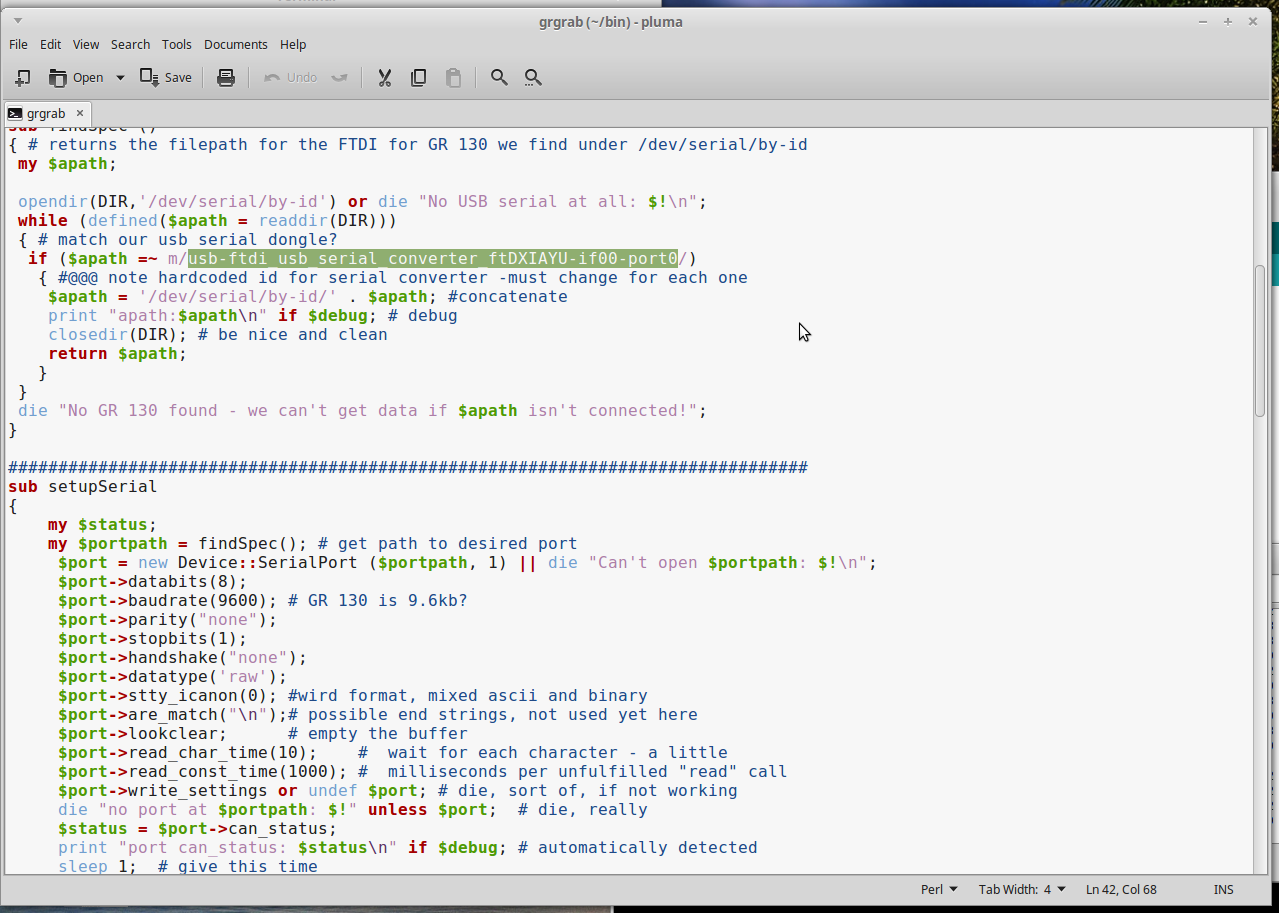Paste from clipboard using the toolbar icon
The image size is (1279, 913).
453,77
